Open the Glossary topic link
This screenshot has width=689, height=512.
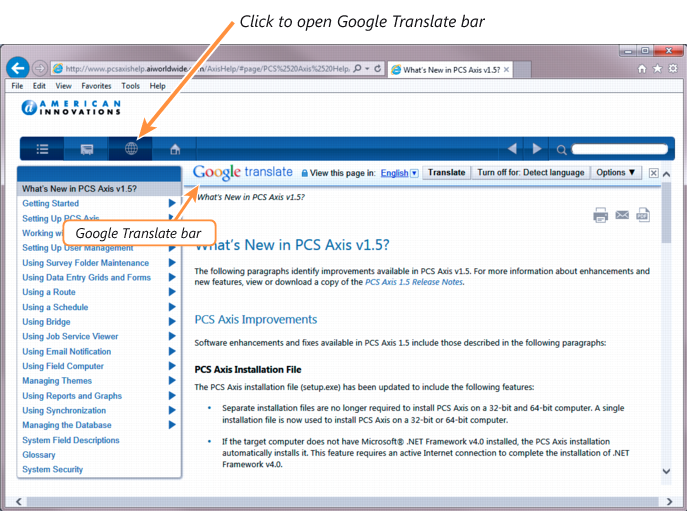coord(39,455)
